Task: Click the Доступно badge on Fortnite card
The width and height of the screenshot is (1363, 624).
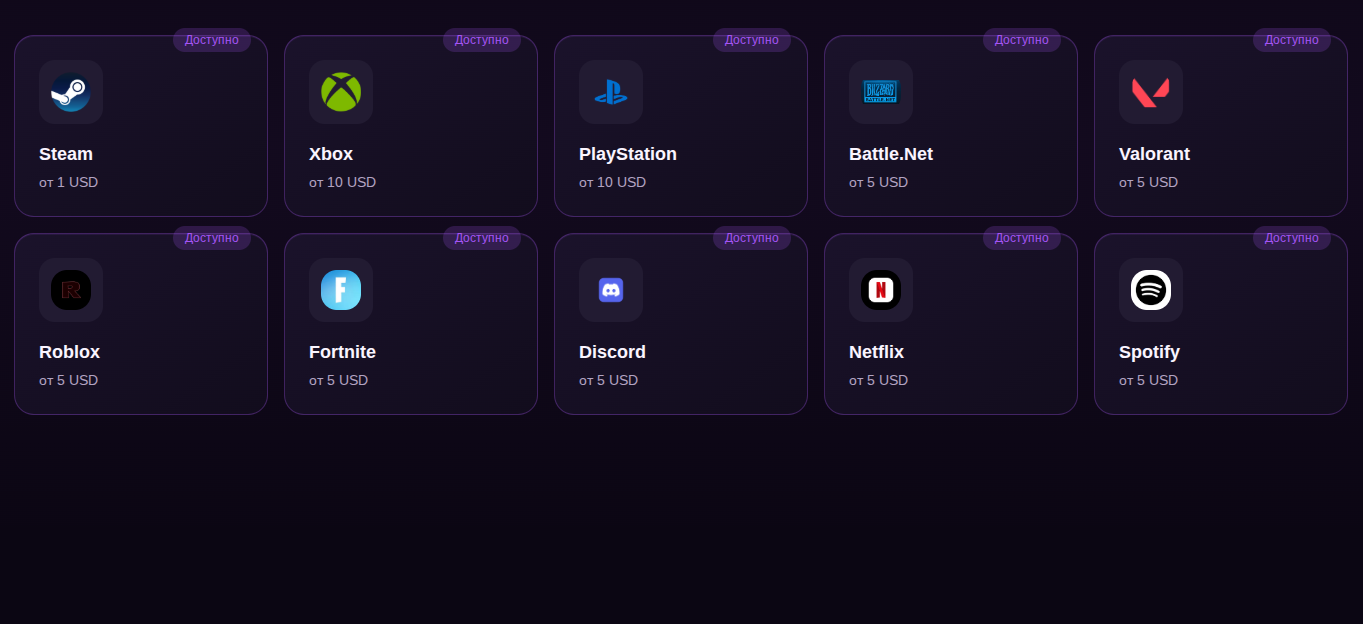Action: [x=482, y=238]
